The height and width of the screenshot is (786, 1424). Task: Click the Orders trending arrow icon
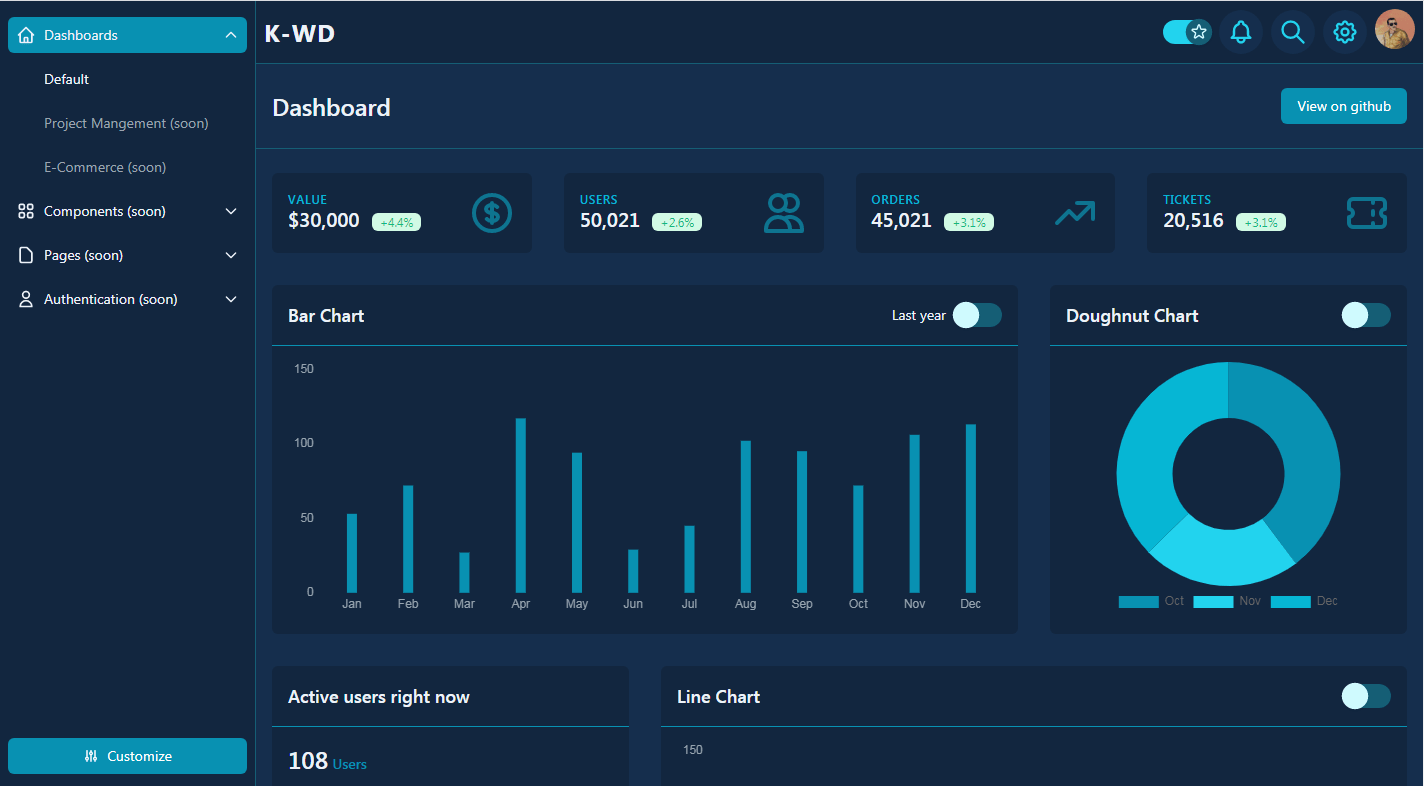click(1075, 213)
